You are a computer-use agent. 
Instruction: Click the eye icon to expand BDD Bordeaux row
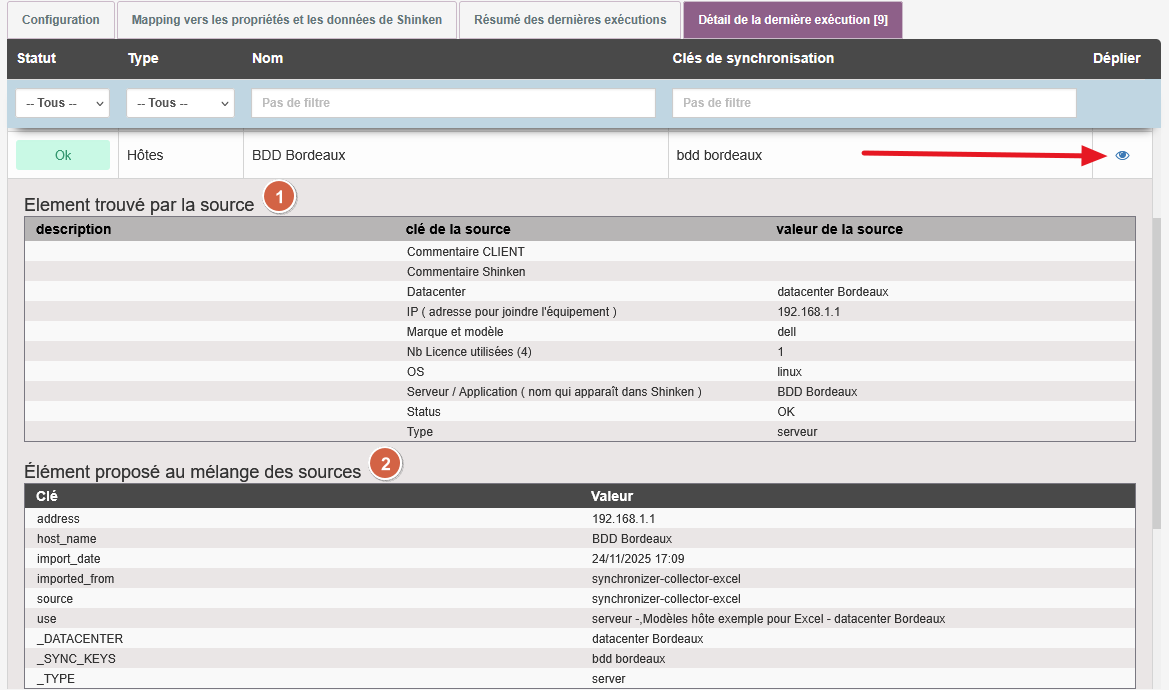[1122, 155]
